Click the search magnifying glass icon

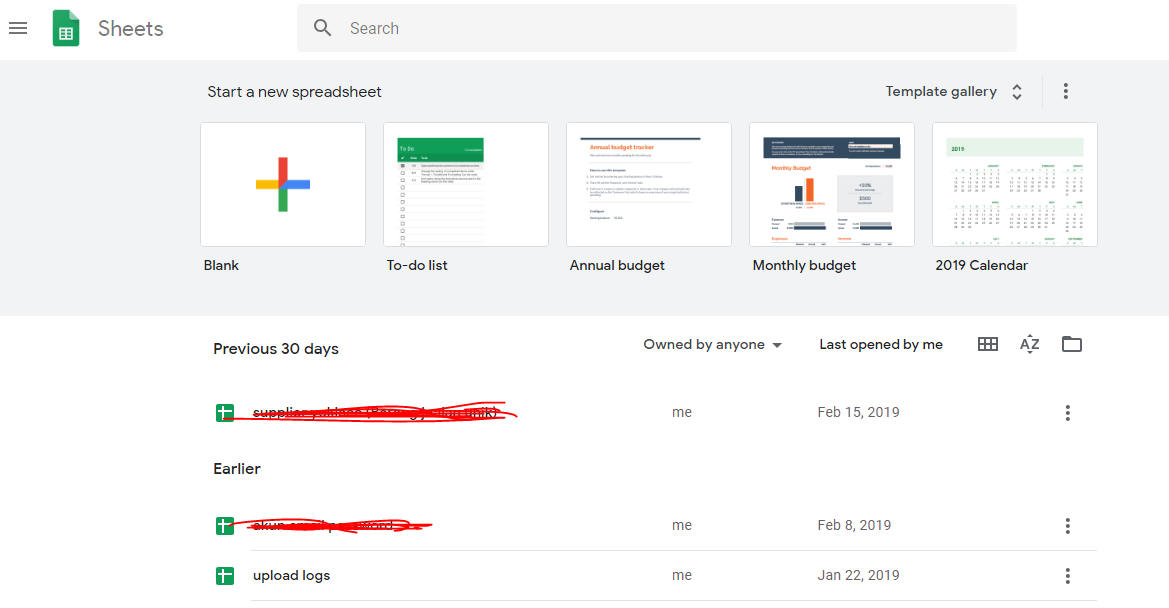tap(322, 28)
